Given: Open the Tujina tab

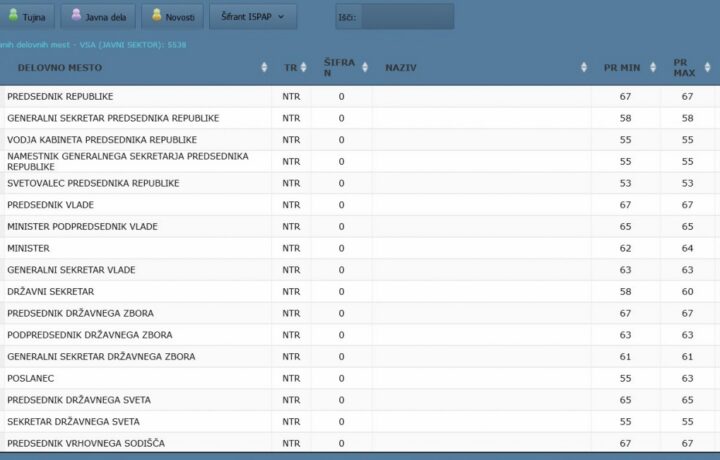Looking at the screenshot, I should [27, 17].
